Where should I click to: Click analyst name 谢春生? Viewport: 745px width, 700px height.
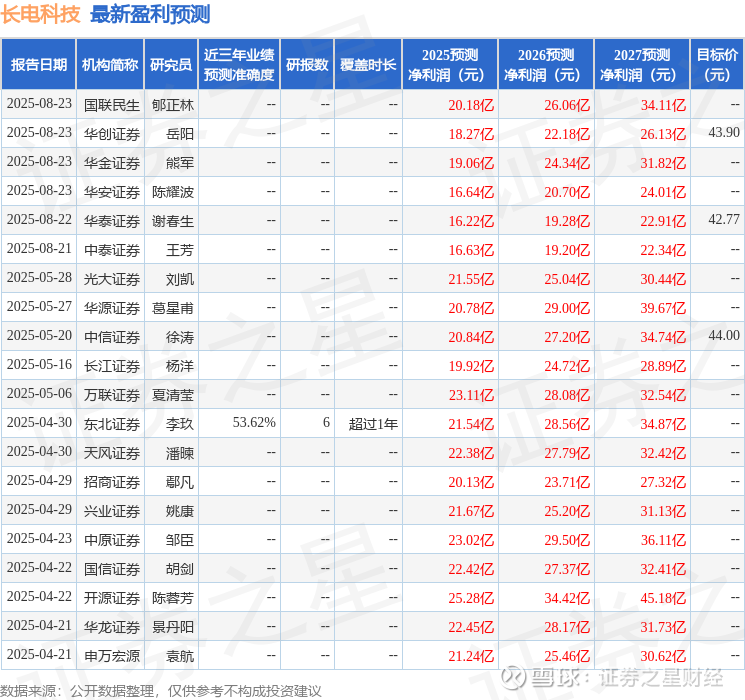[x=173, y=221]
